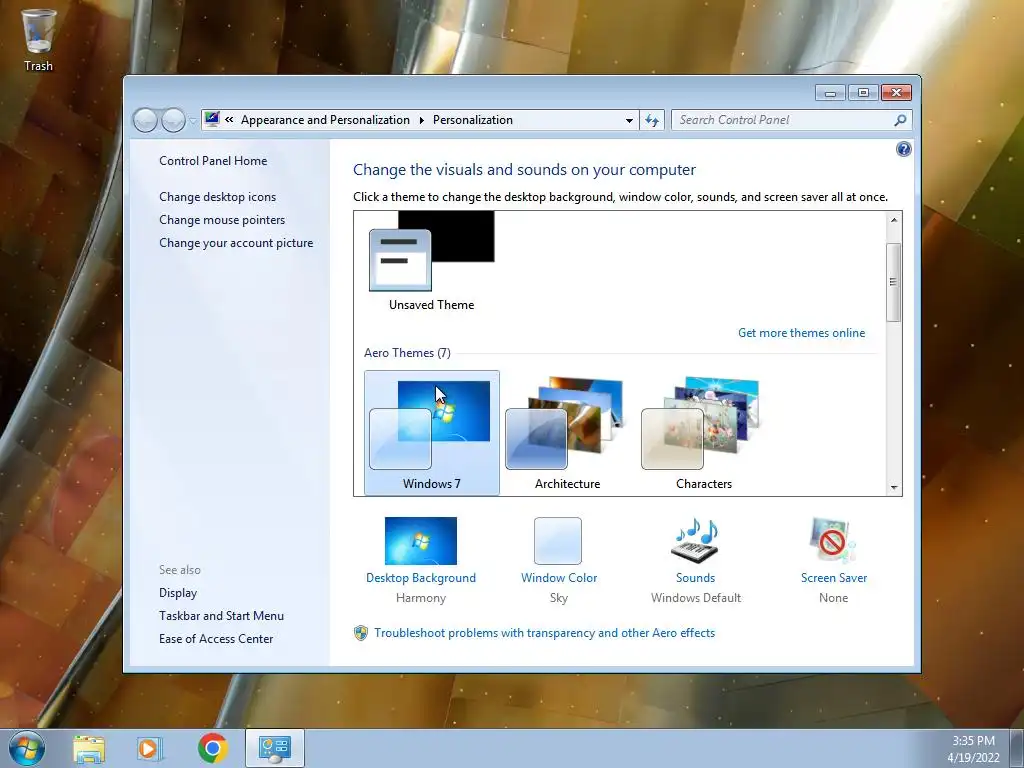1024x768 pixels.
Task: Open the Start menu orb
Action: (x=27, y=748)
